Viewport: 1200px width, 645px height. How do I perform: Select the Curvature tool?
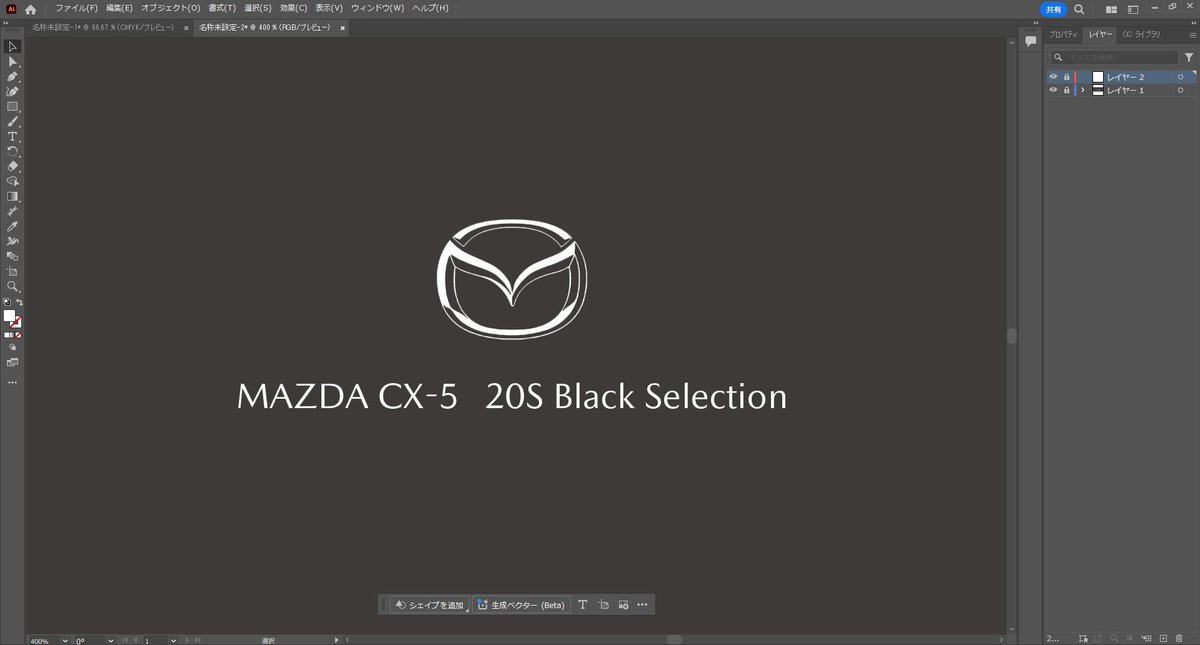[13, 91]
